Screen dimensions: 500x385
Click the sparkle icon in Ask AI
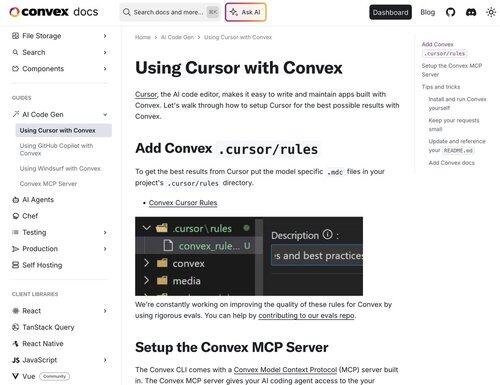(234, 12)
